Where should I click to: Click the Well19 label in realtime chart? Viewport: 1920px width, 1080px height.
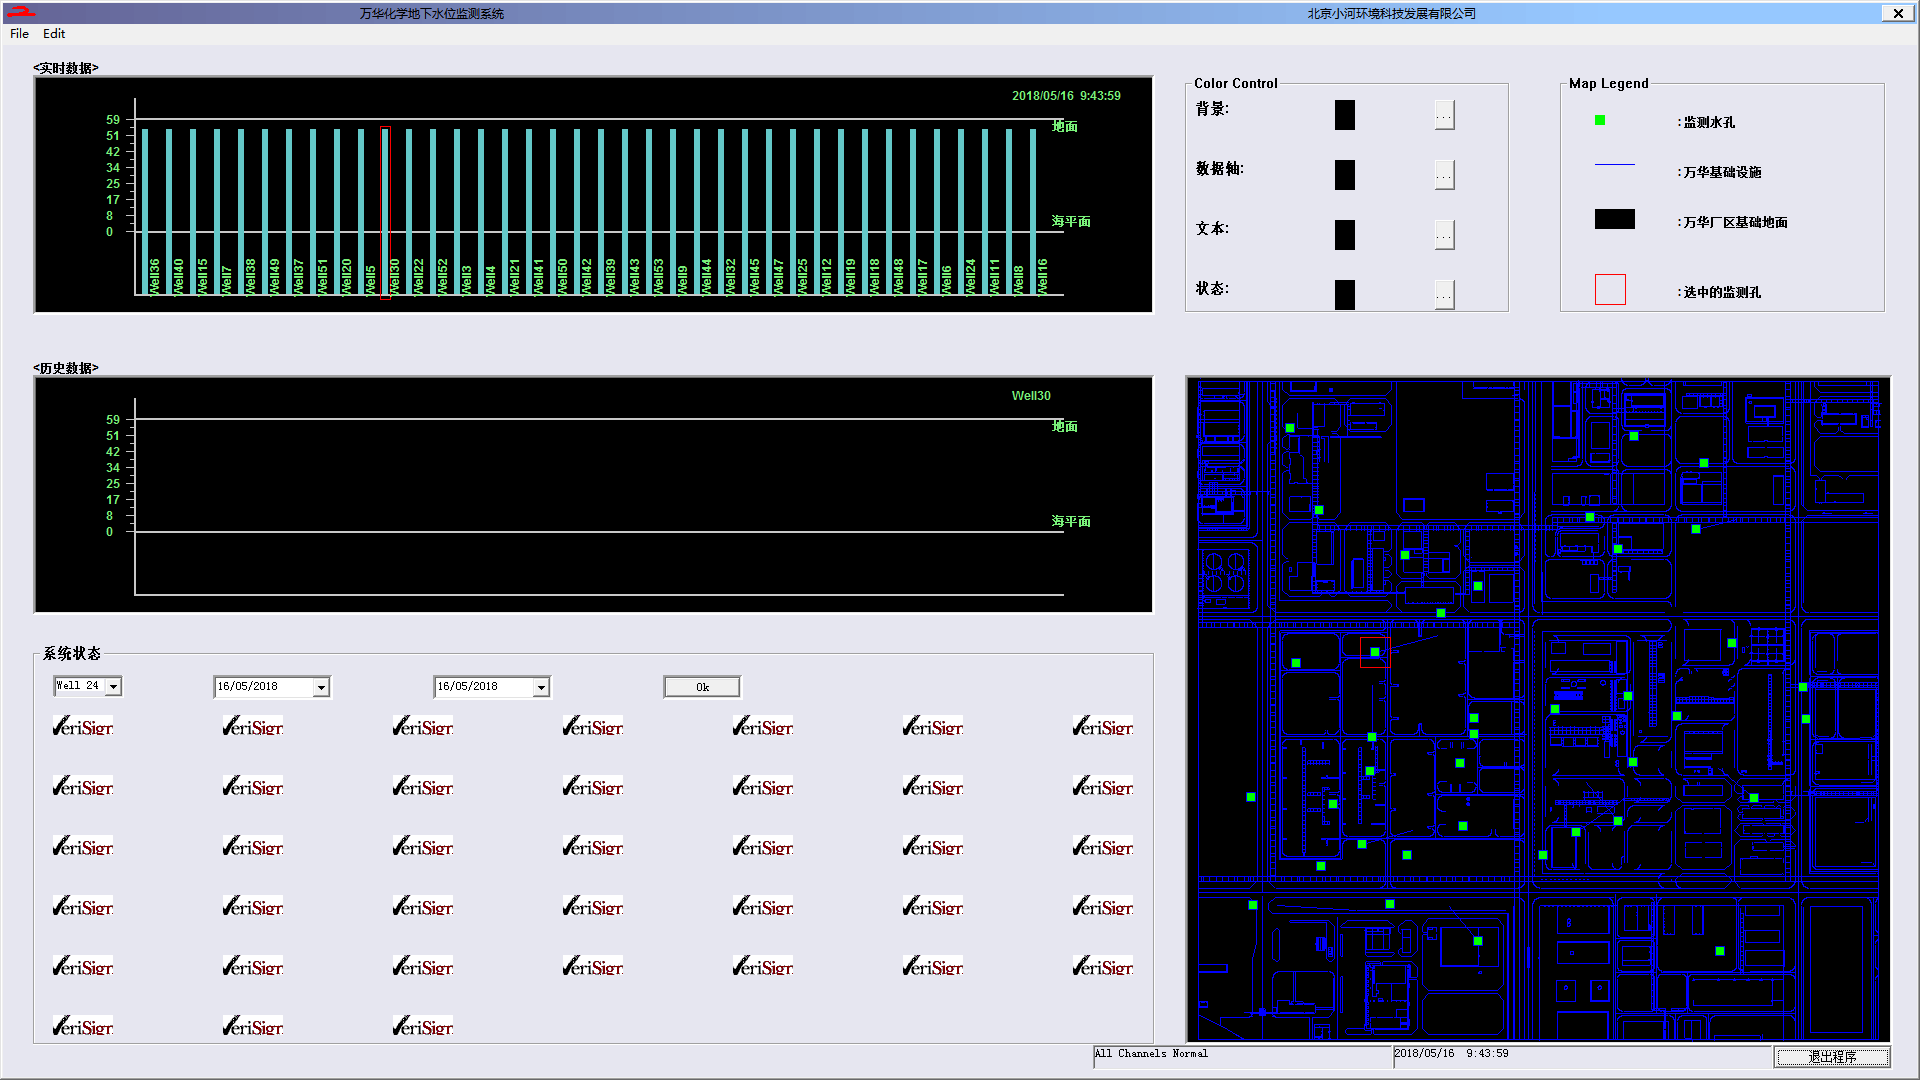pos(851,276)
